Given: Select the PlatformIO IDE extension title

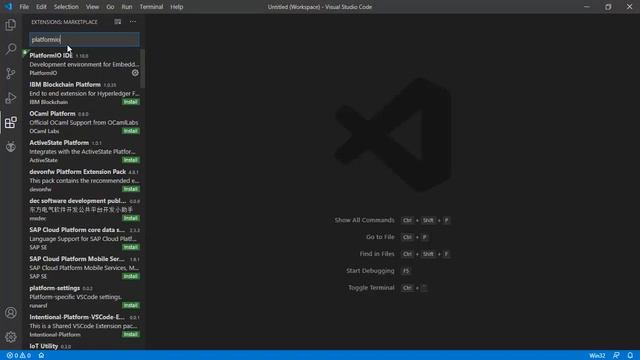Looking at the screenshot, I should pyautogui.click(x=51, y=55).
